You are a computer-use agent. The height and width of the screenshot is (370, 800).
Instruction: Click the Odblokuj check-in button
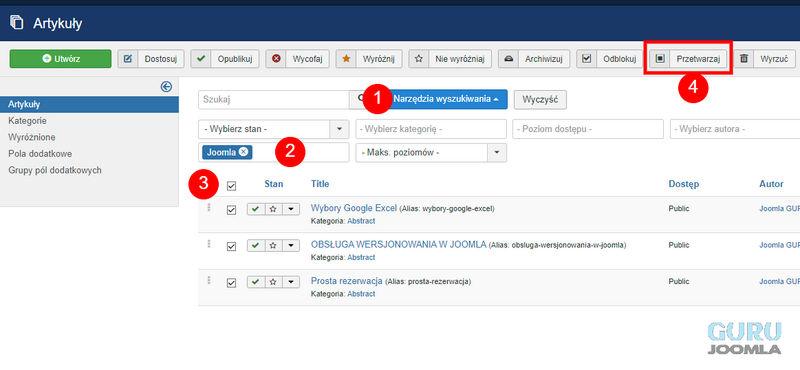coord(609,59)
